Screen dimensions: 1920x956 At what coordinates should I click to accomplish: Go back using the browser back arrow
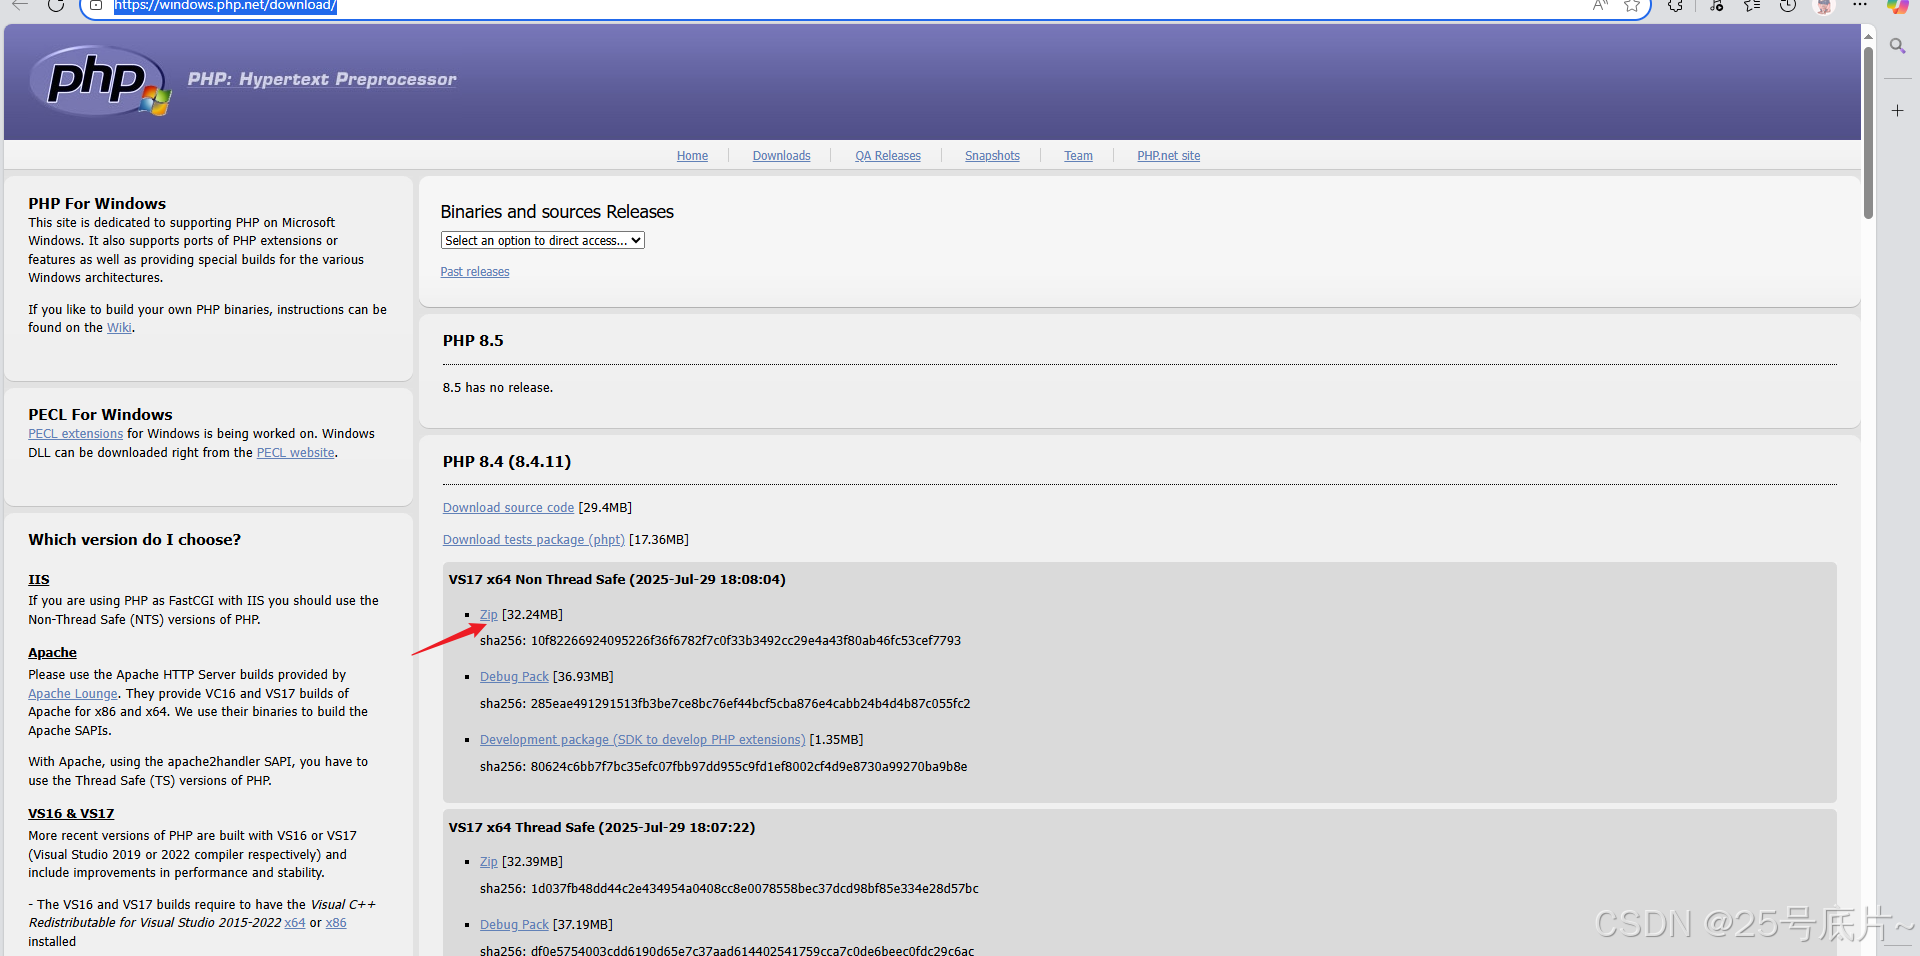coord(20,5)
